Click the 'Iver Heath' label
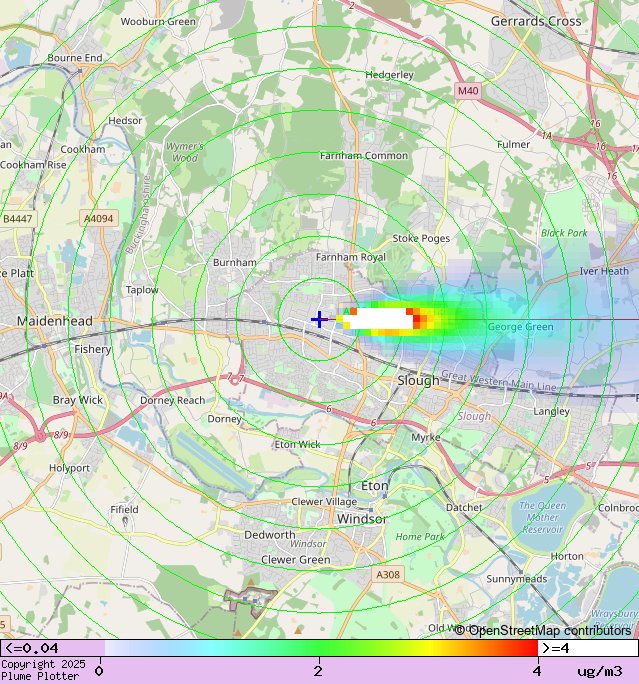The image size is (639, 684). click(x=604, y=271)
